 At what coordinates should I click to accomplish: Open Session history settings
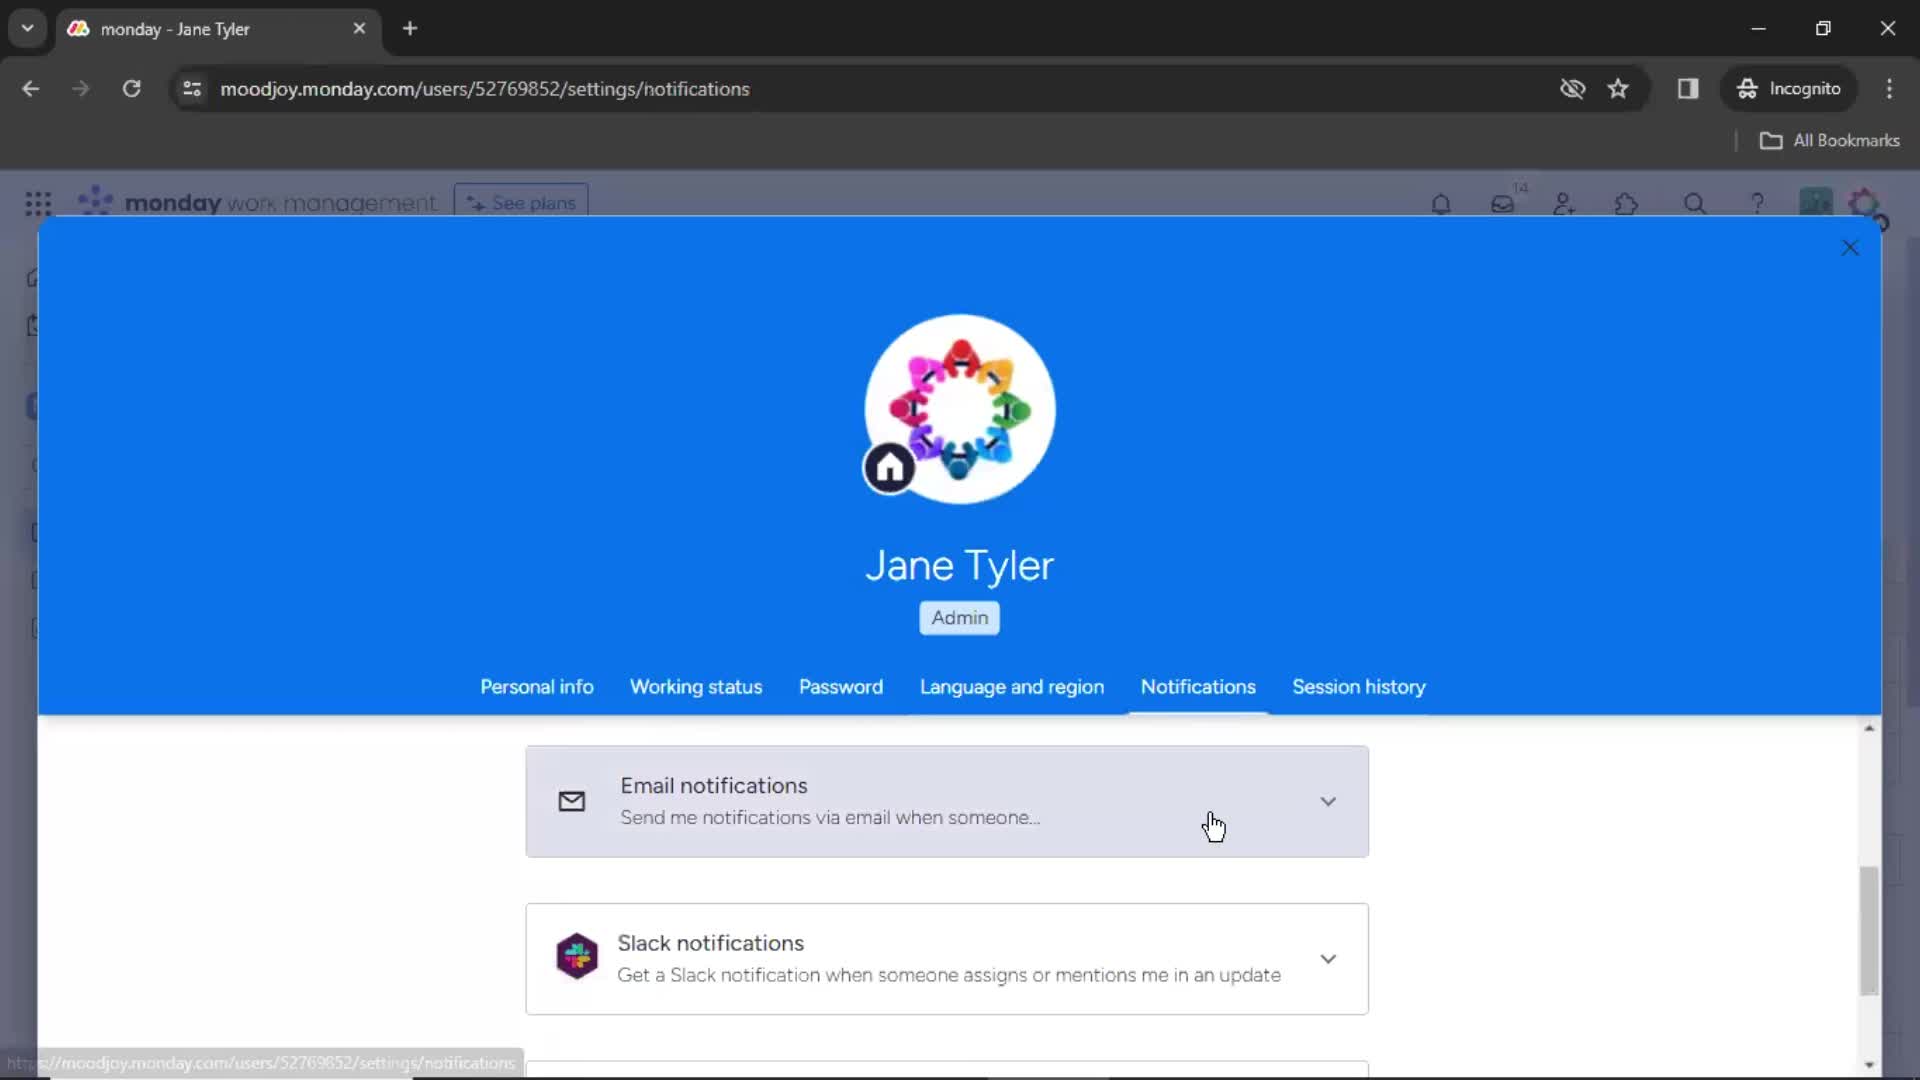click(1358, 687)
